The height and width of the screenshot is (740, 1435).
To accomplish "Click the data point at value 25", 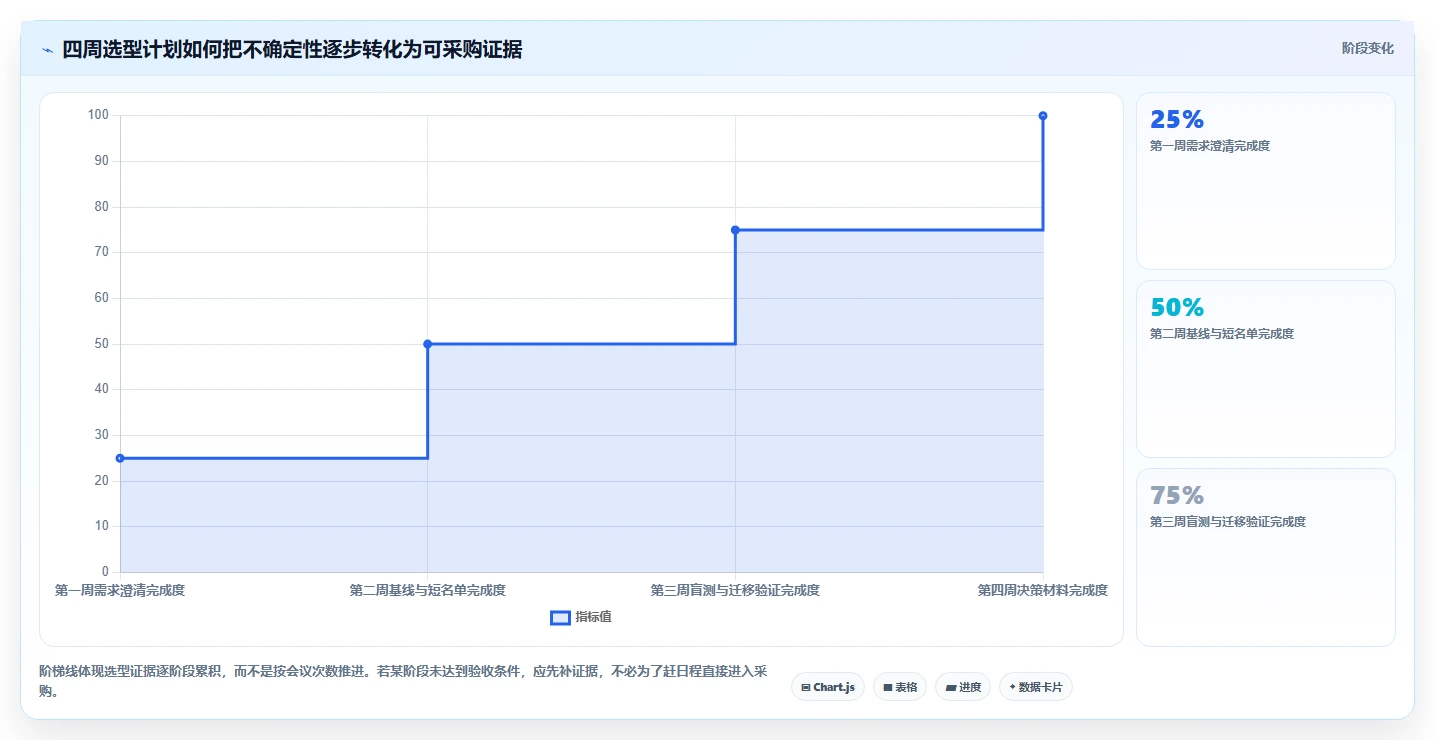I will coord(120,458).
